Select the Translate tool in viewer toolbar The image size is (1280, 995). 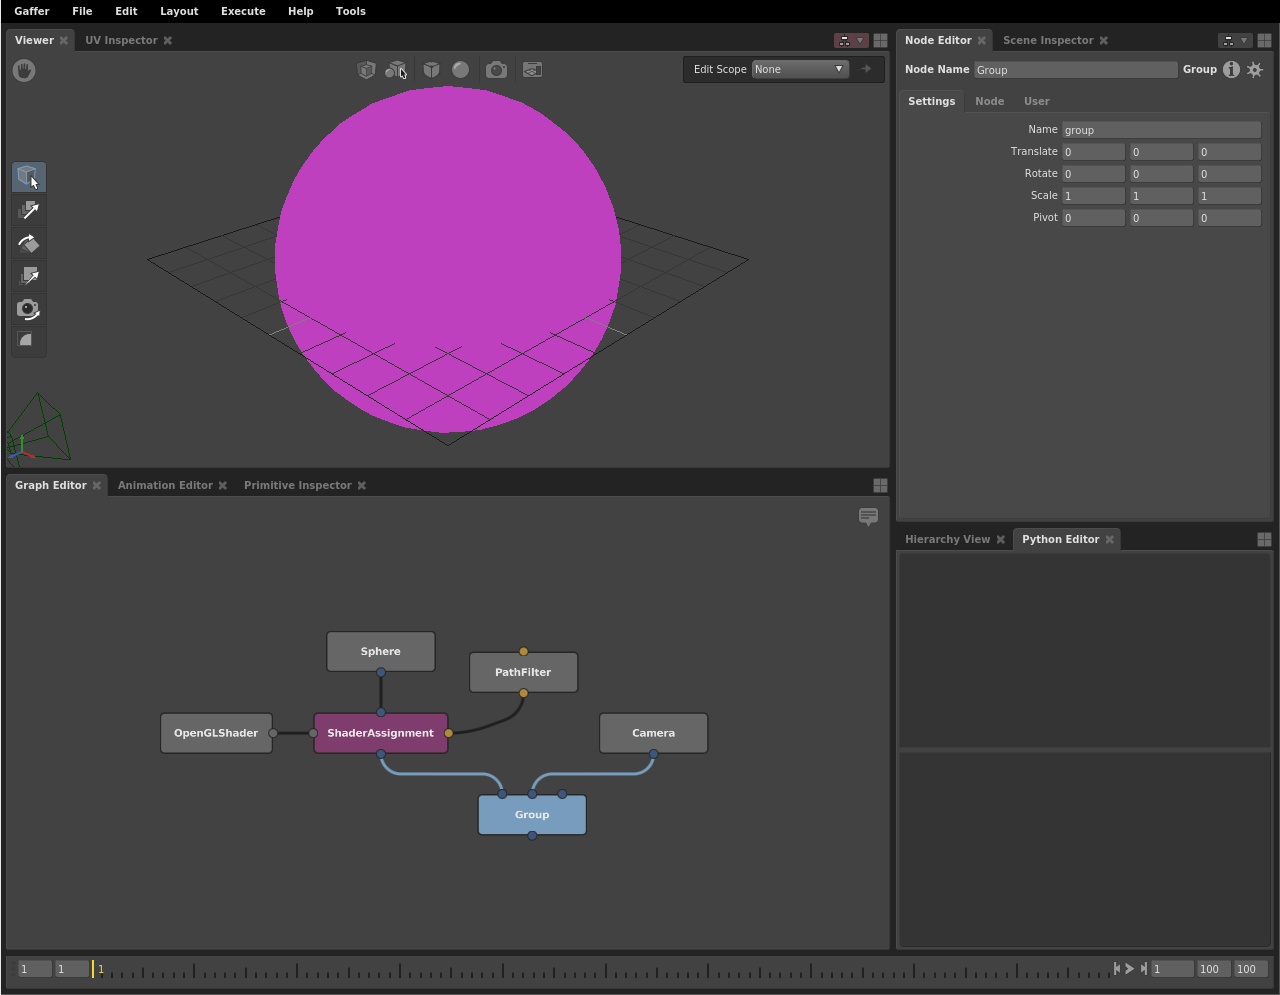click(28, 210)
